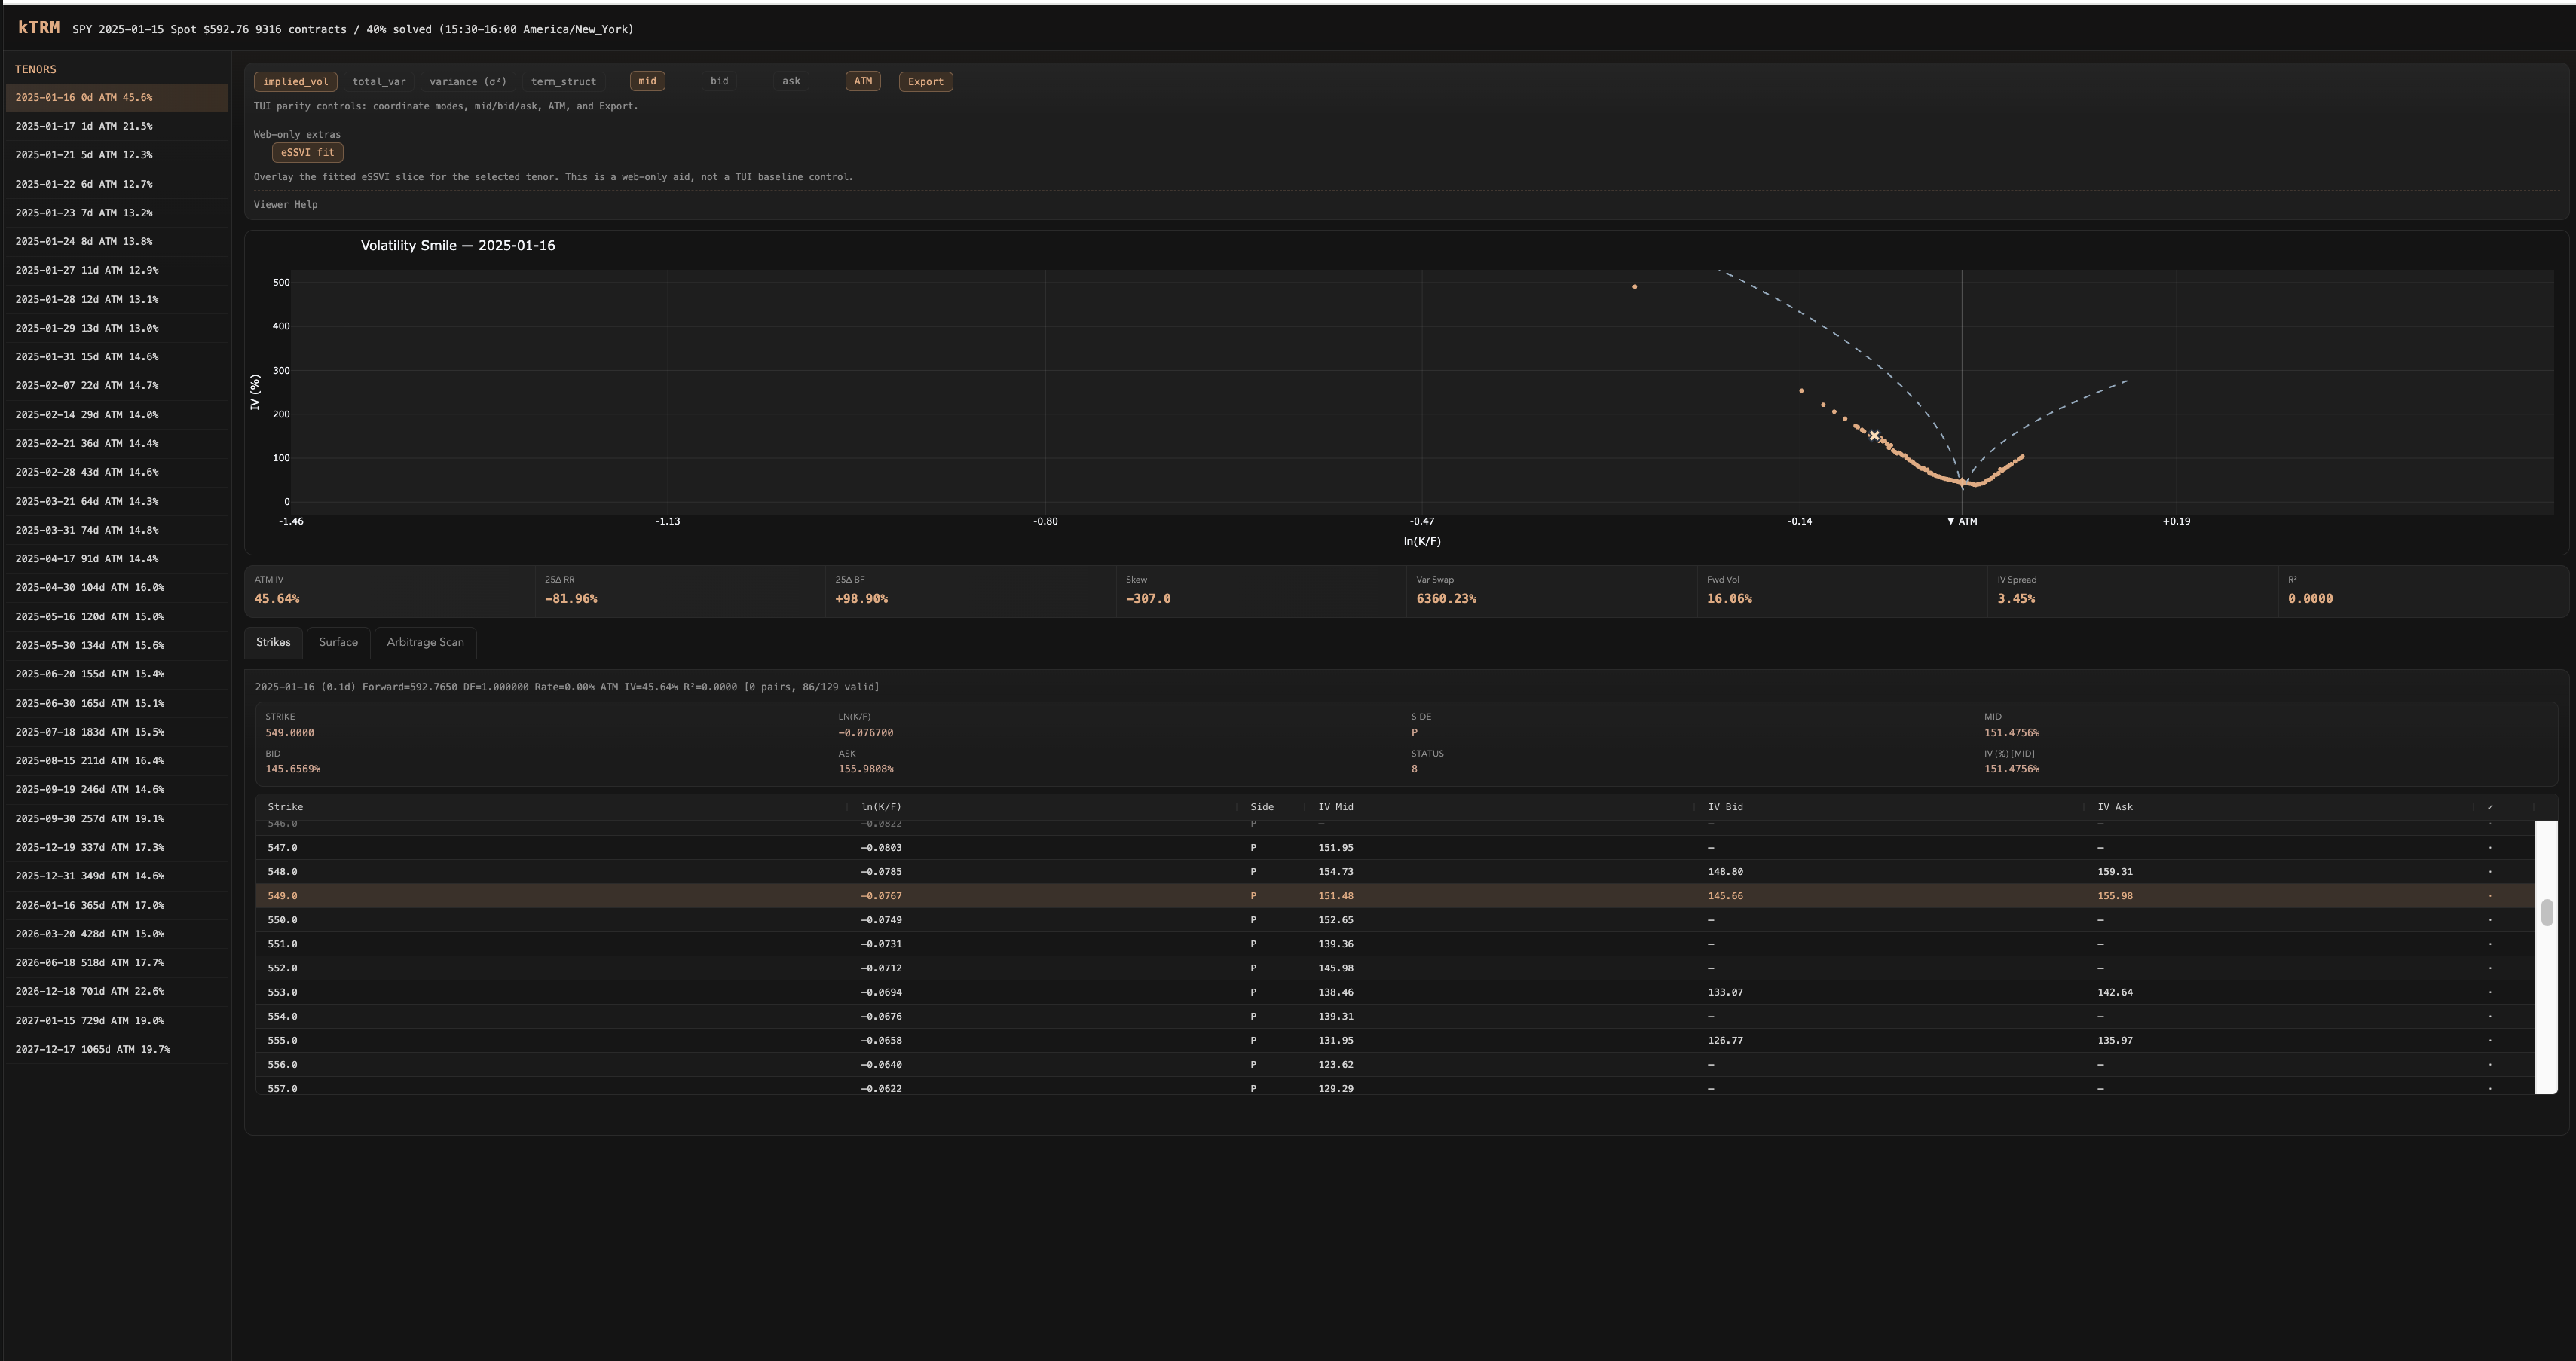The width and height of the screenshot is (2576, 1361).
Task: Select mid quote mode
Action: coord(647,81)
